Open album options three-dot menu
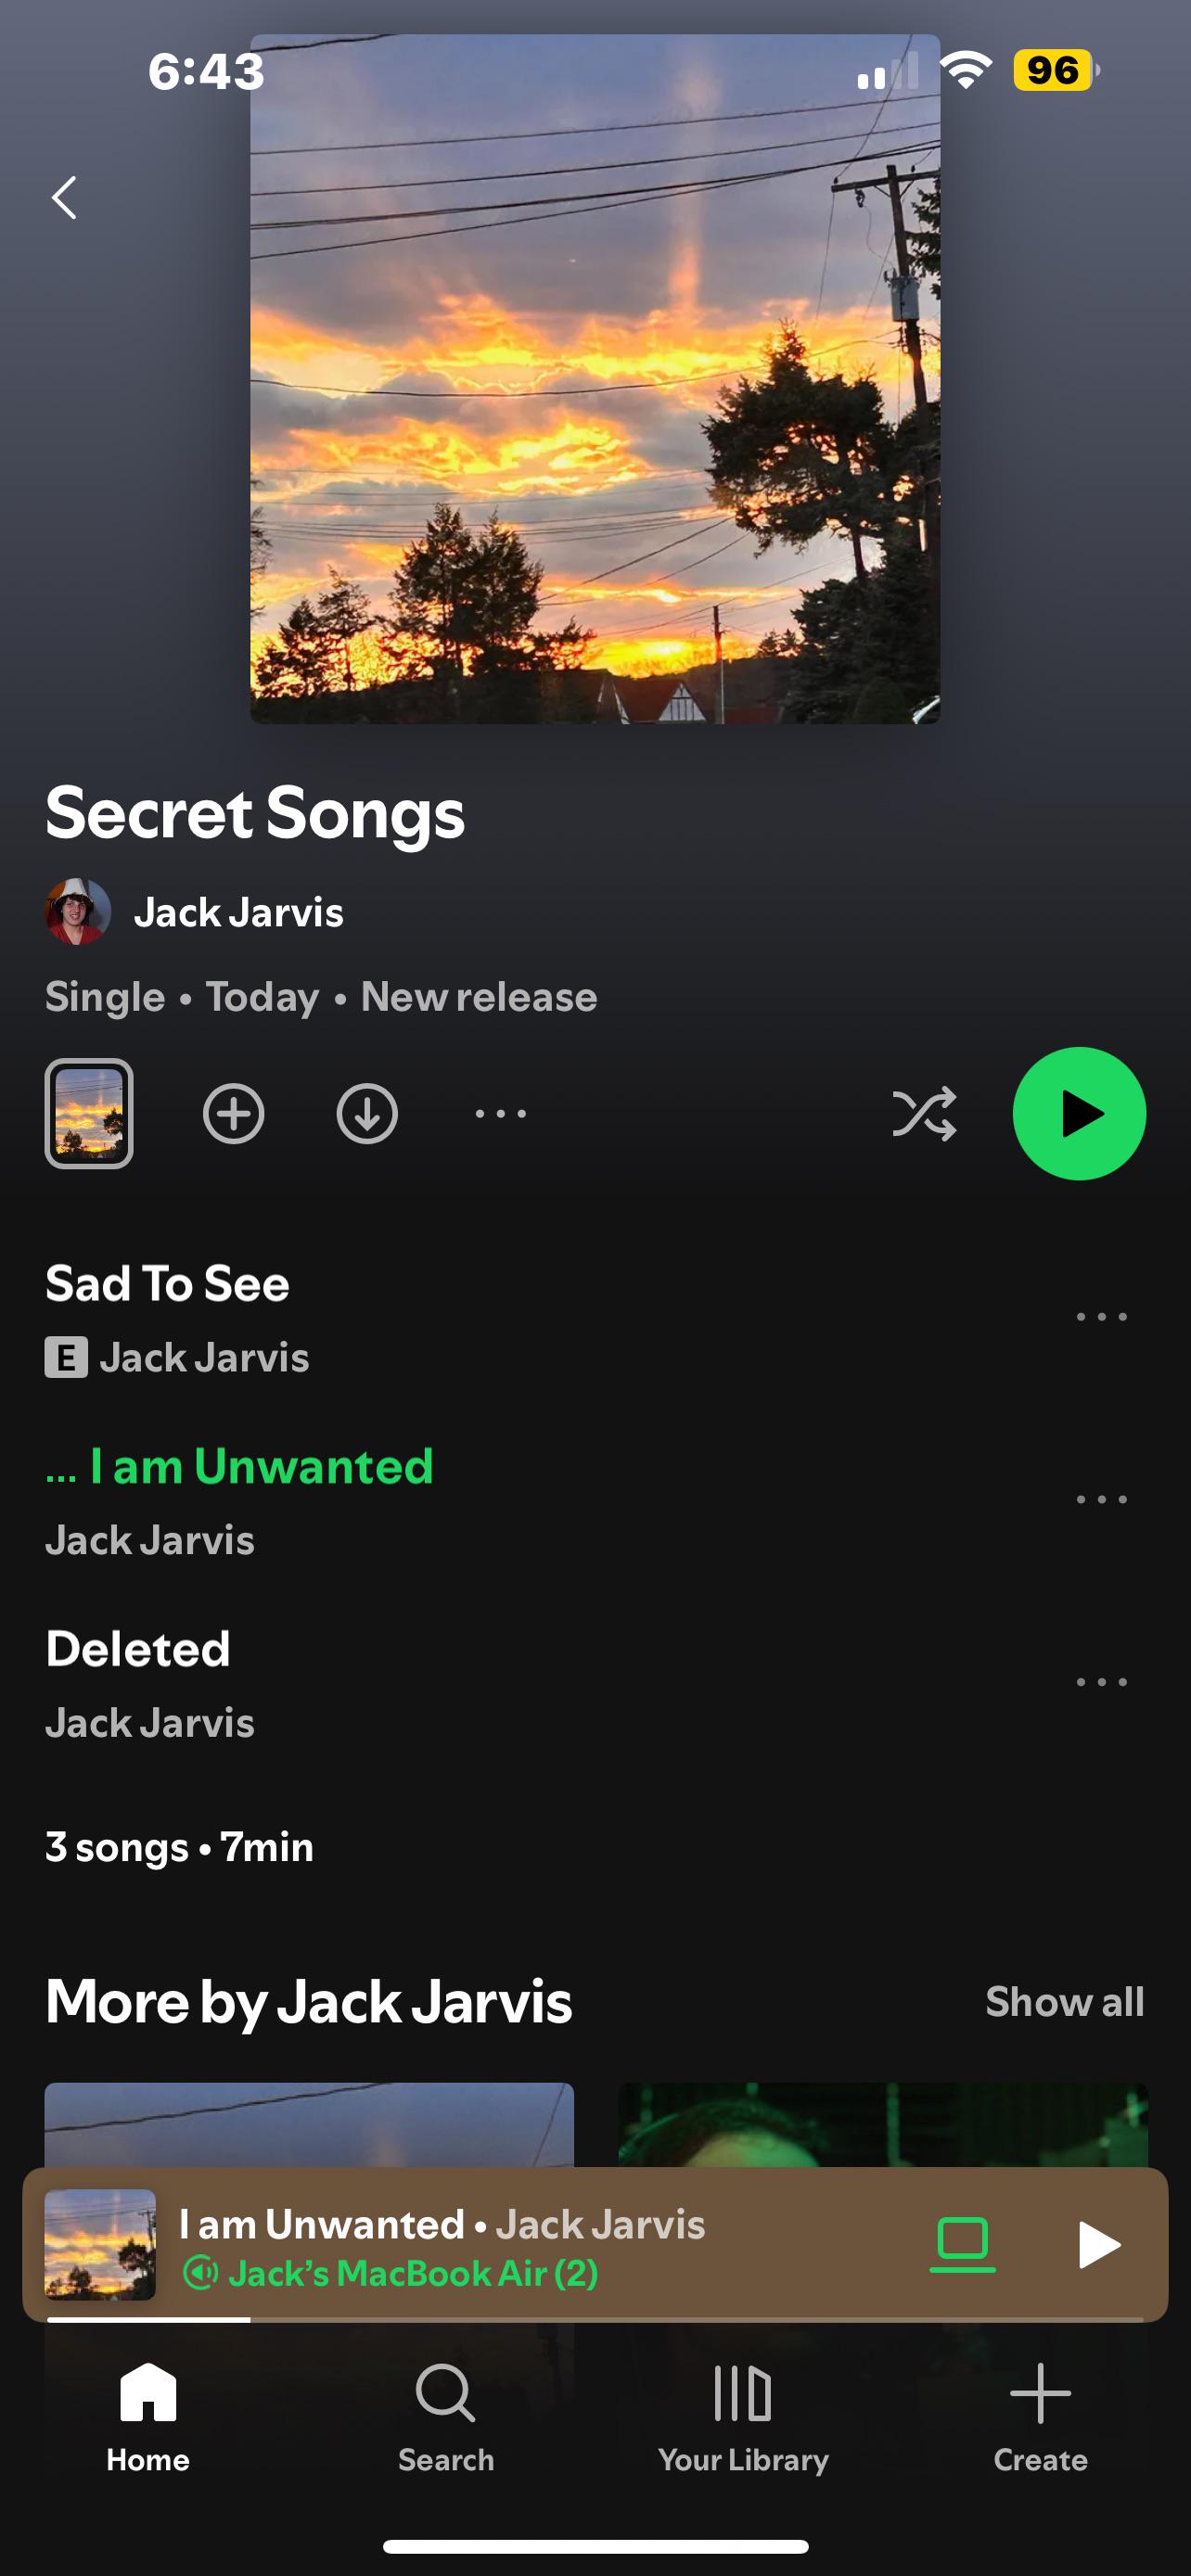The height and width of the screenshot is (2576, 1191). 500,1113
